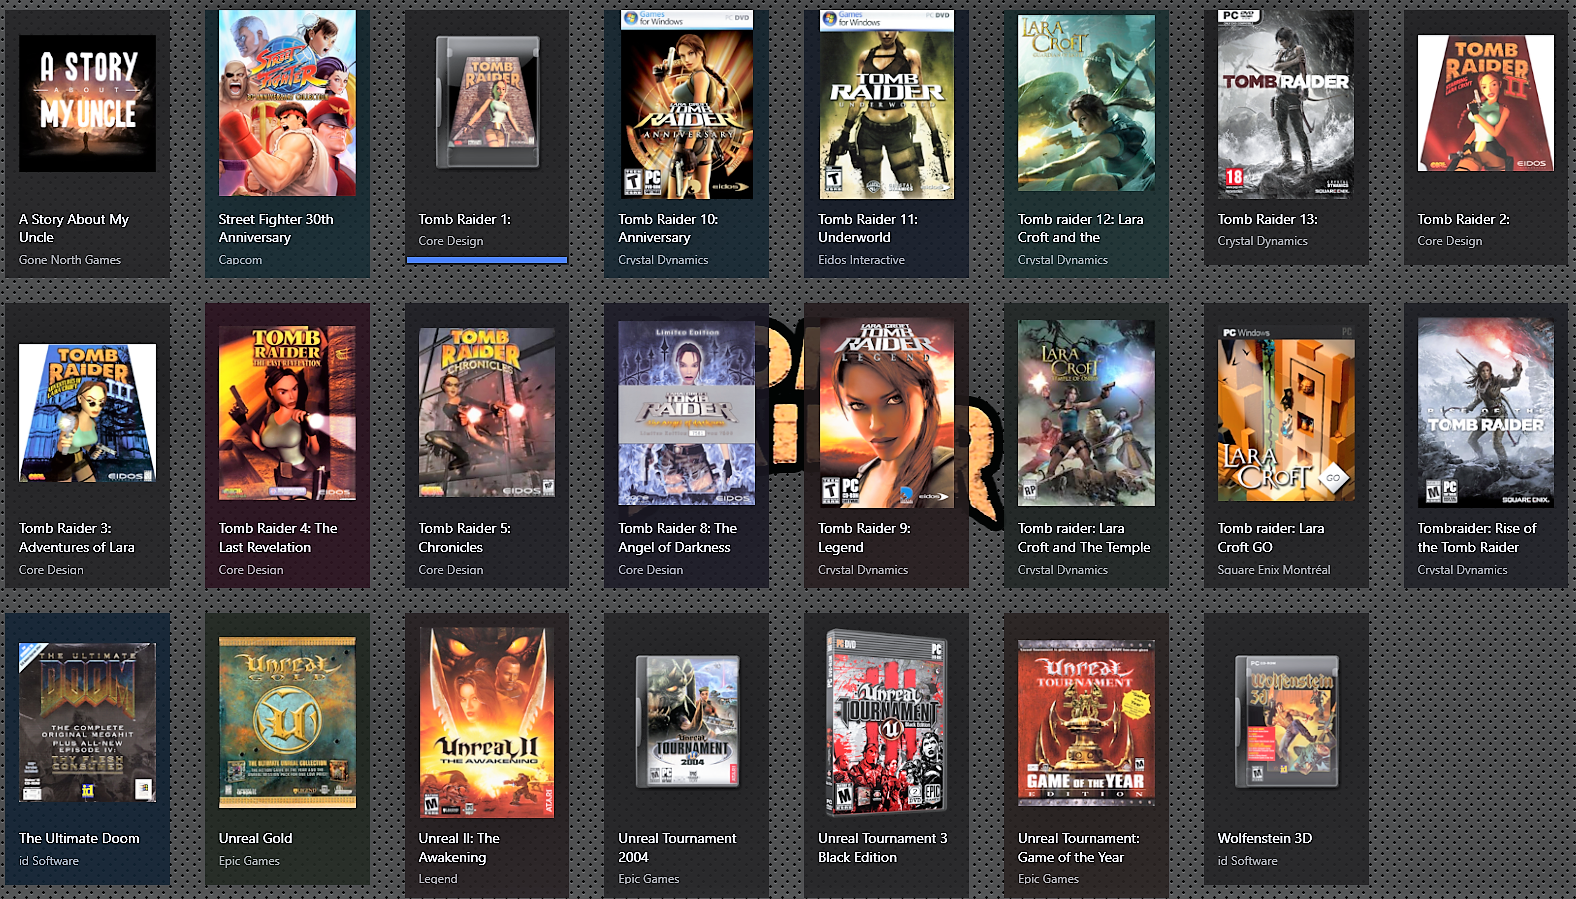Click Tomb Raider 8 Angel of Darkness cover
Viewport: 1576px width, 899px height.
click(x=687, y=413)
